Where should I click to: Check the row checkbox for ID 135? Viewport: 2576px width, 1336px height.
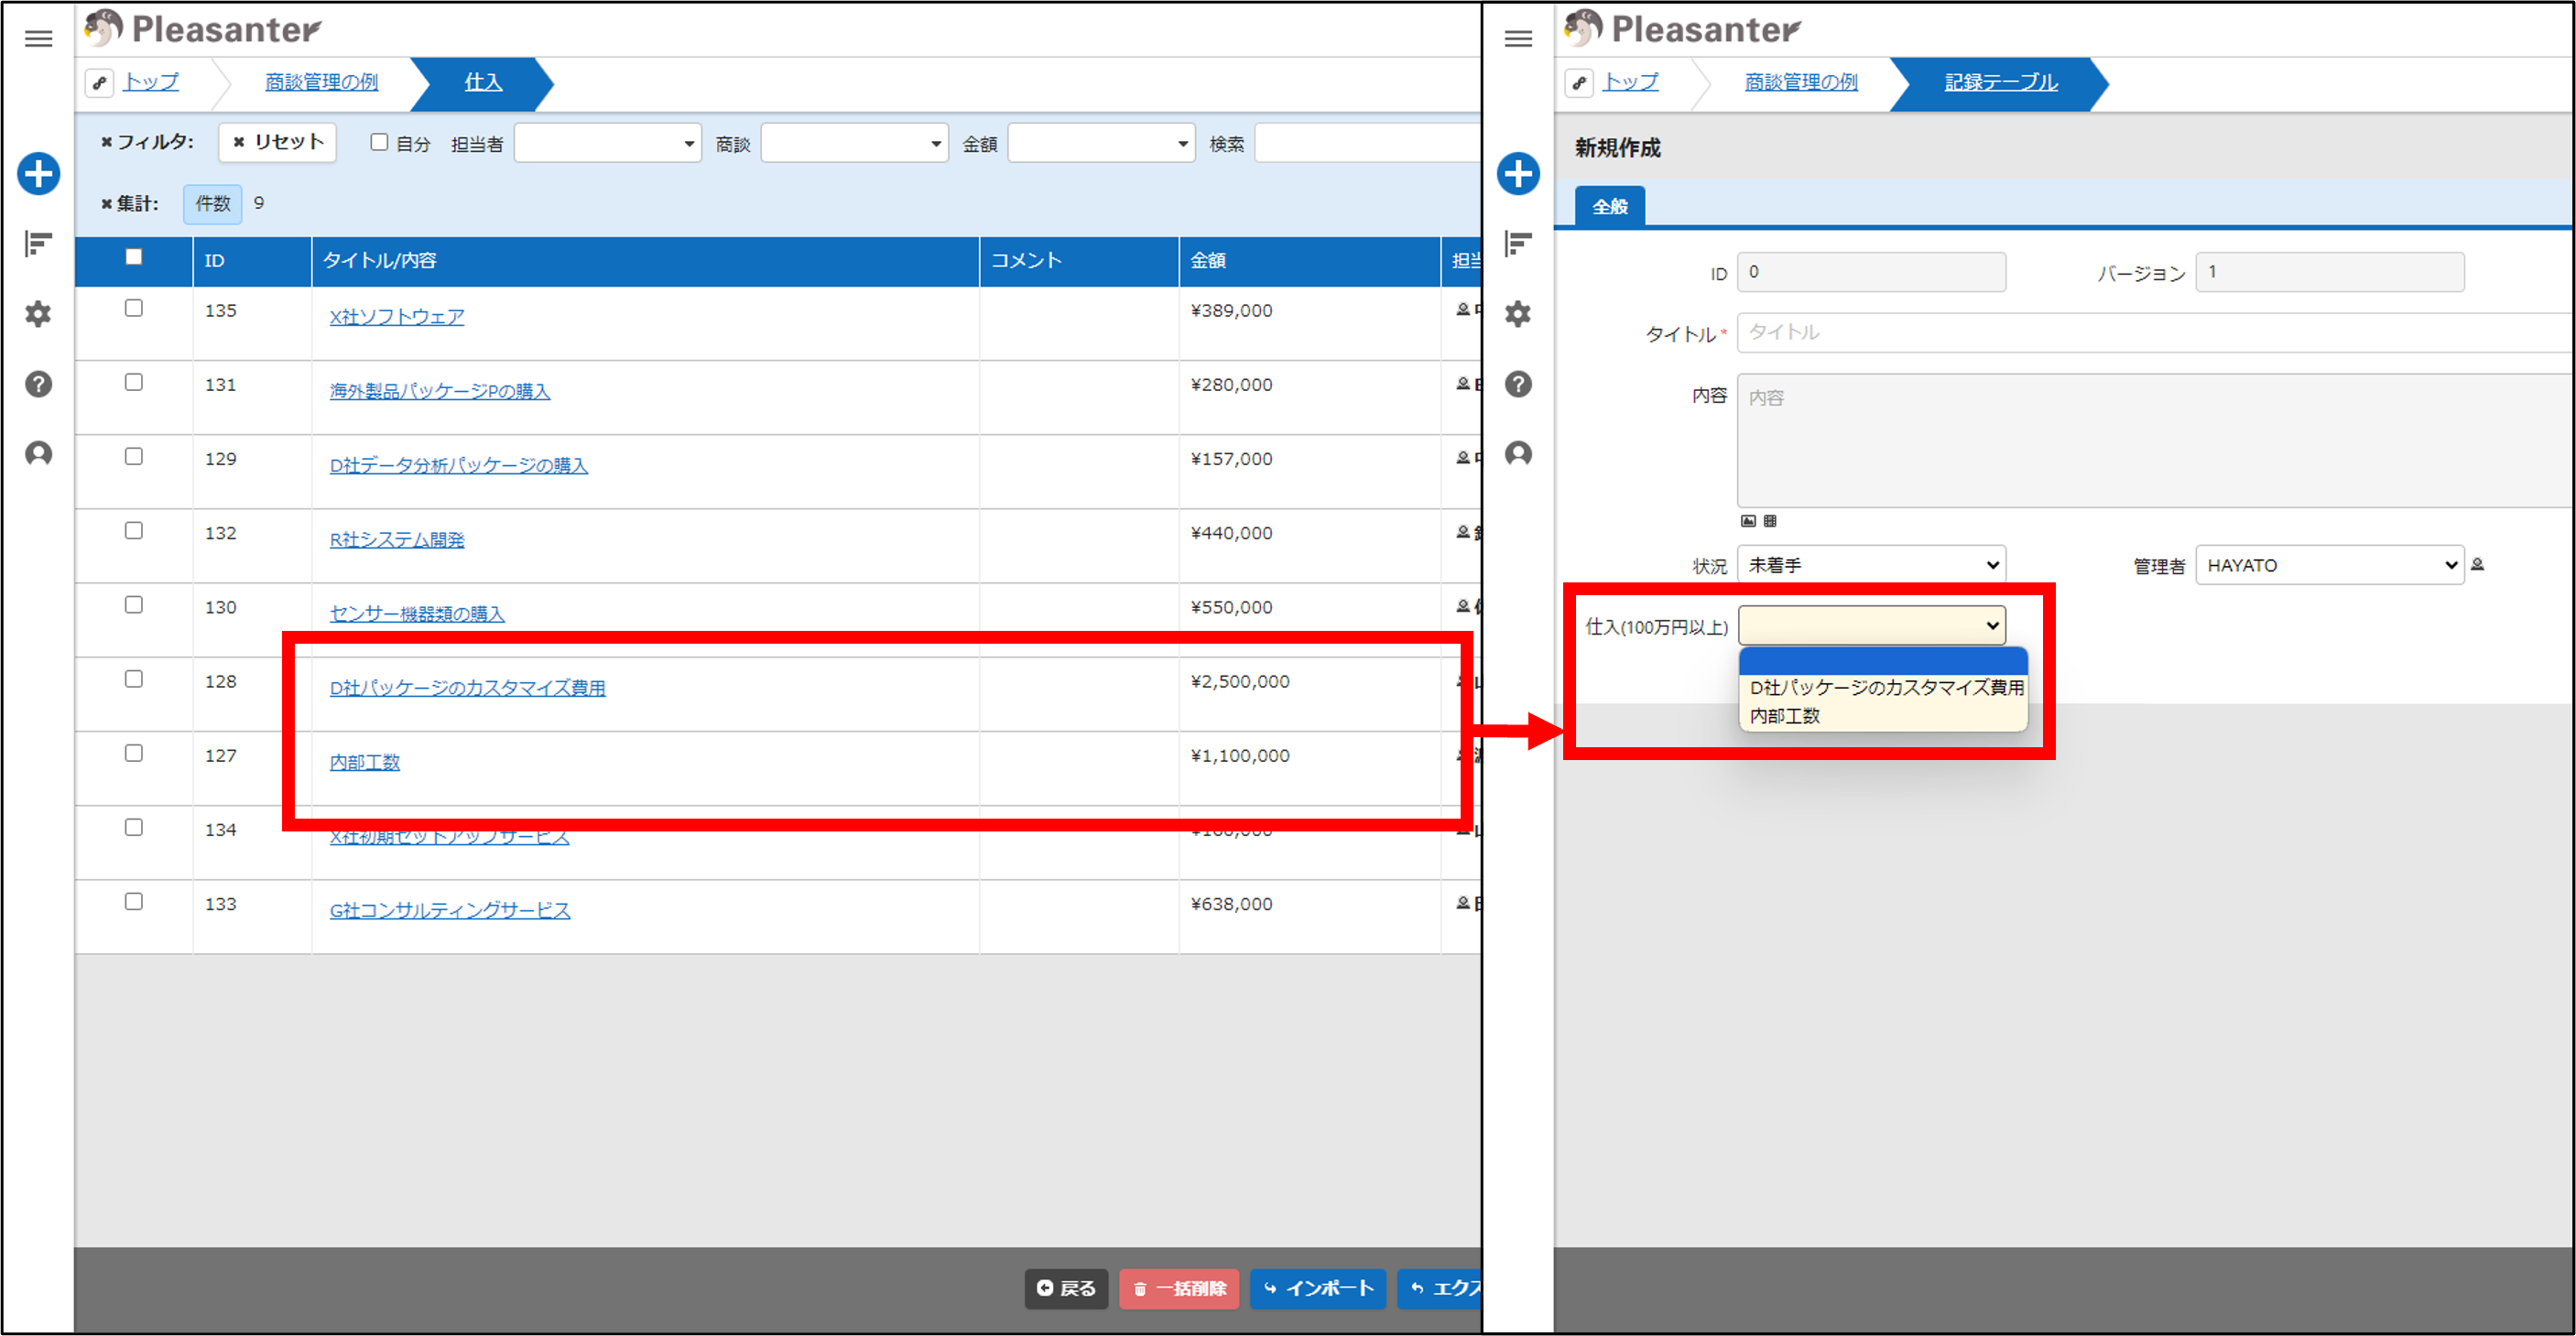point(134,308)
